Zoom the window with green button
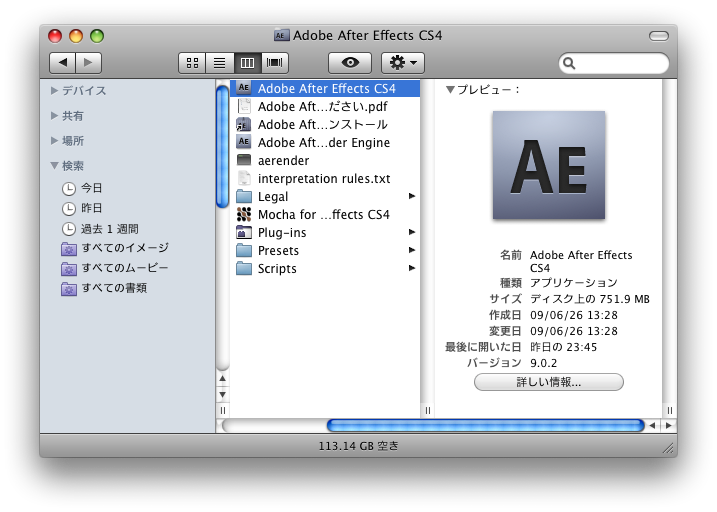The height and width of the screenshot is (512, 717). 97,36
